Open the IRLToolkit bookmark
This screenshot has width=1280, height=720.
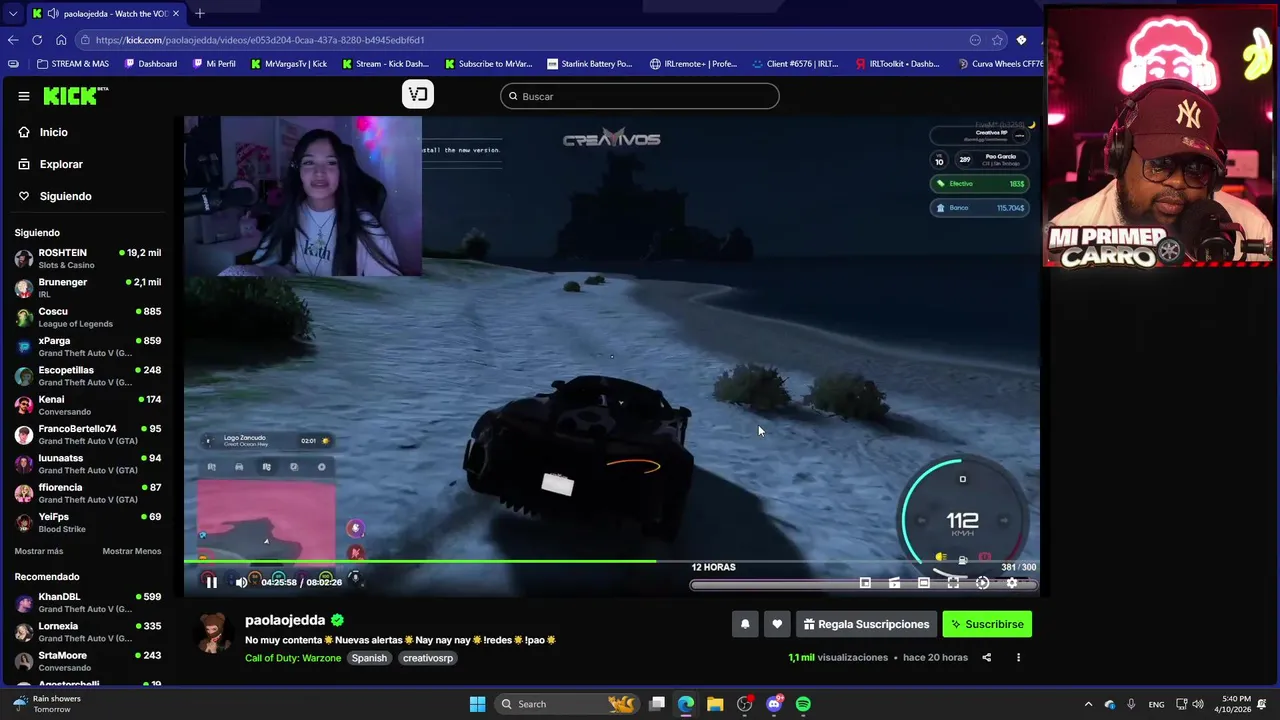click(x=897, y=64)
